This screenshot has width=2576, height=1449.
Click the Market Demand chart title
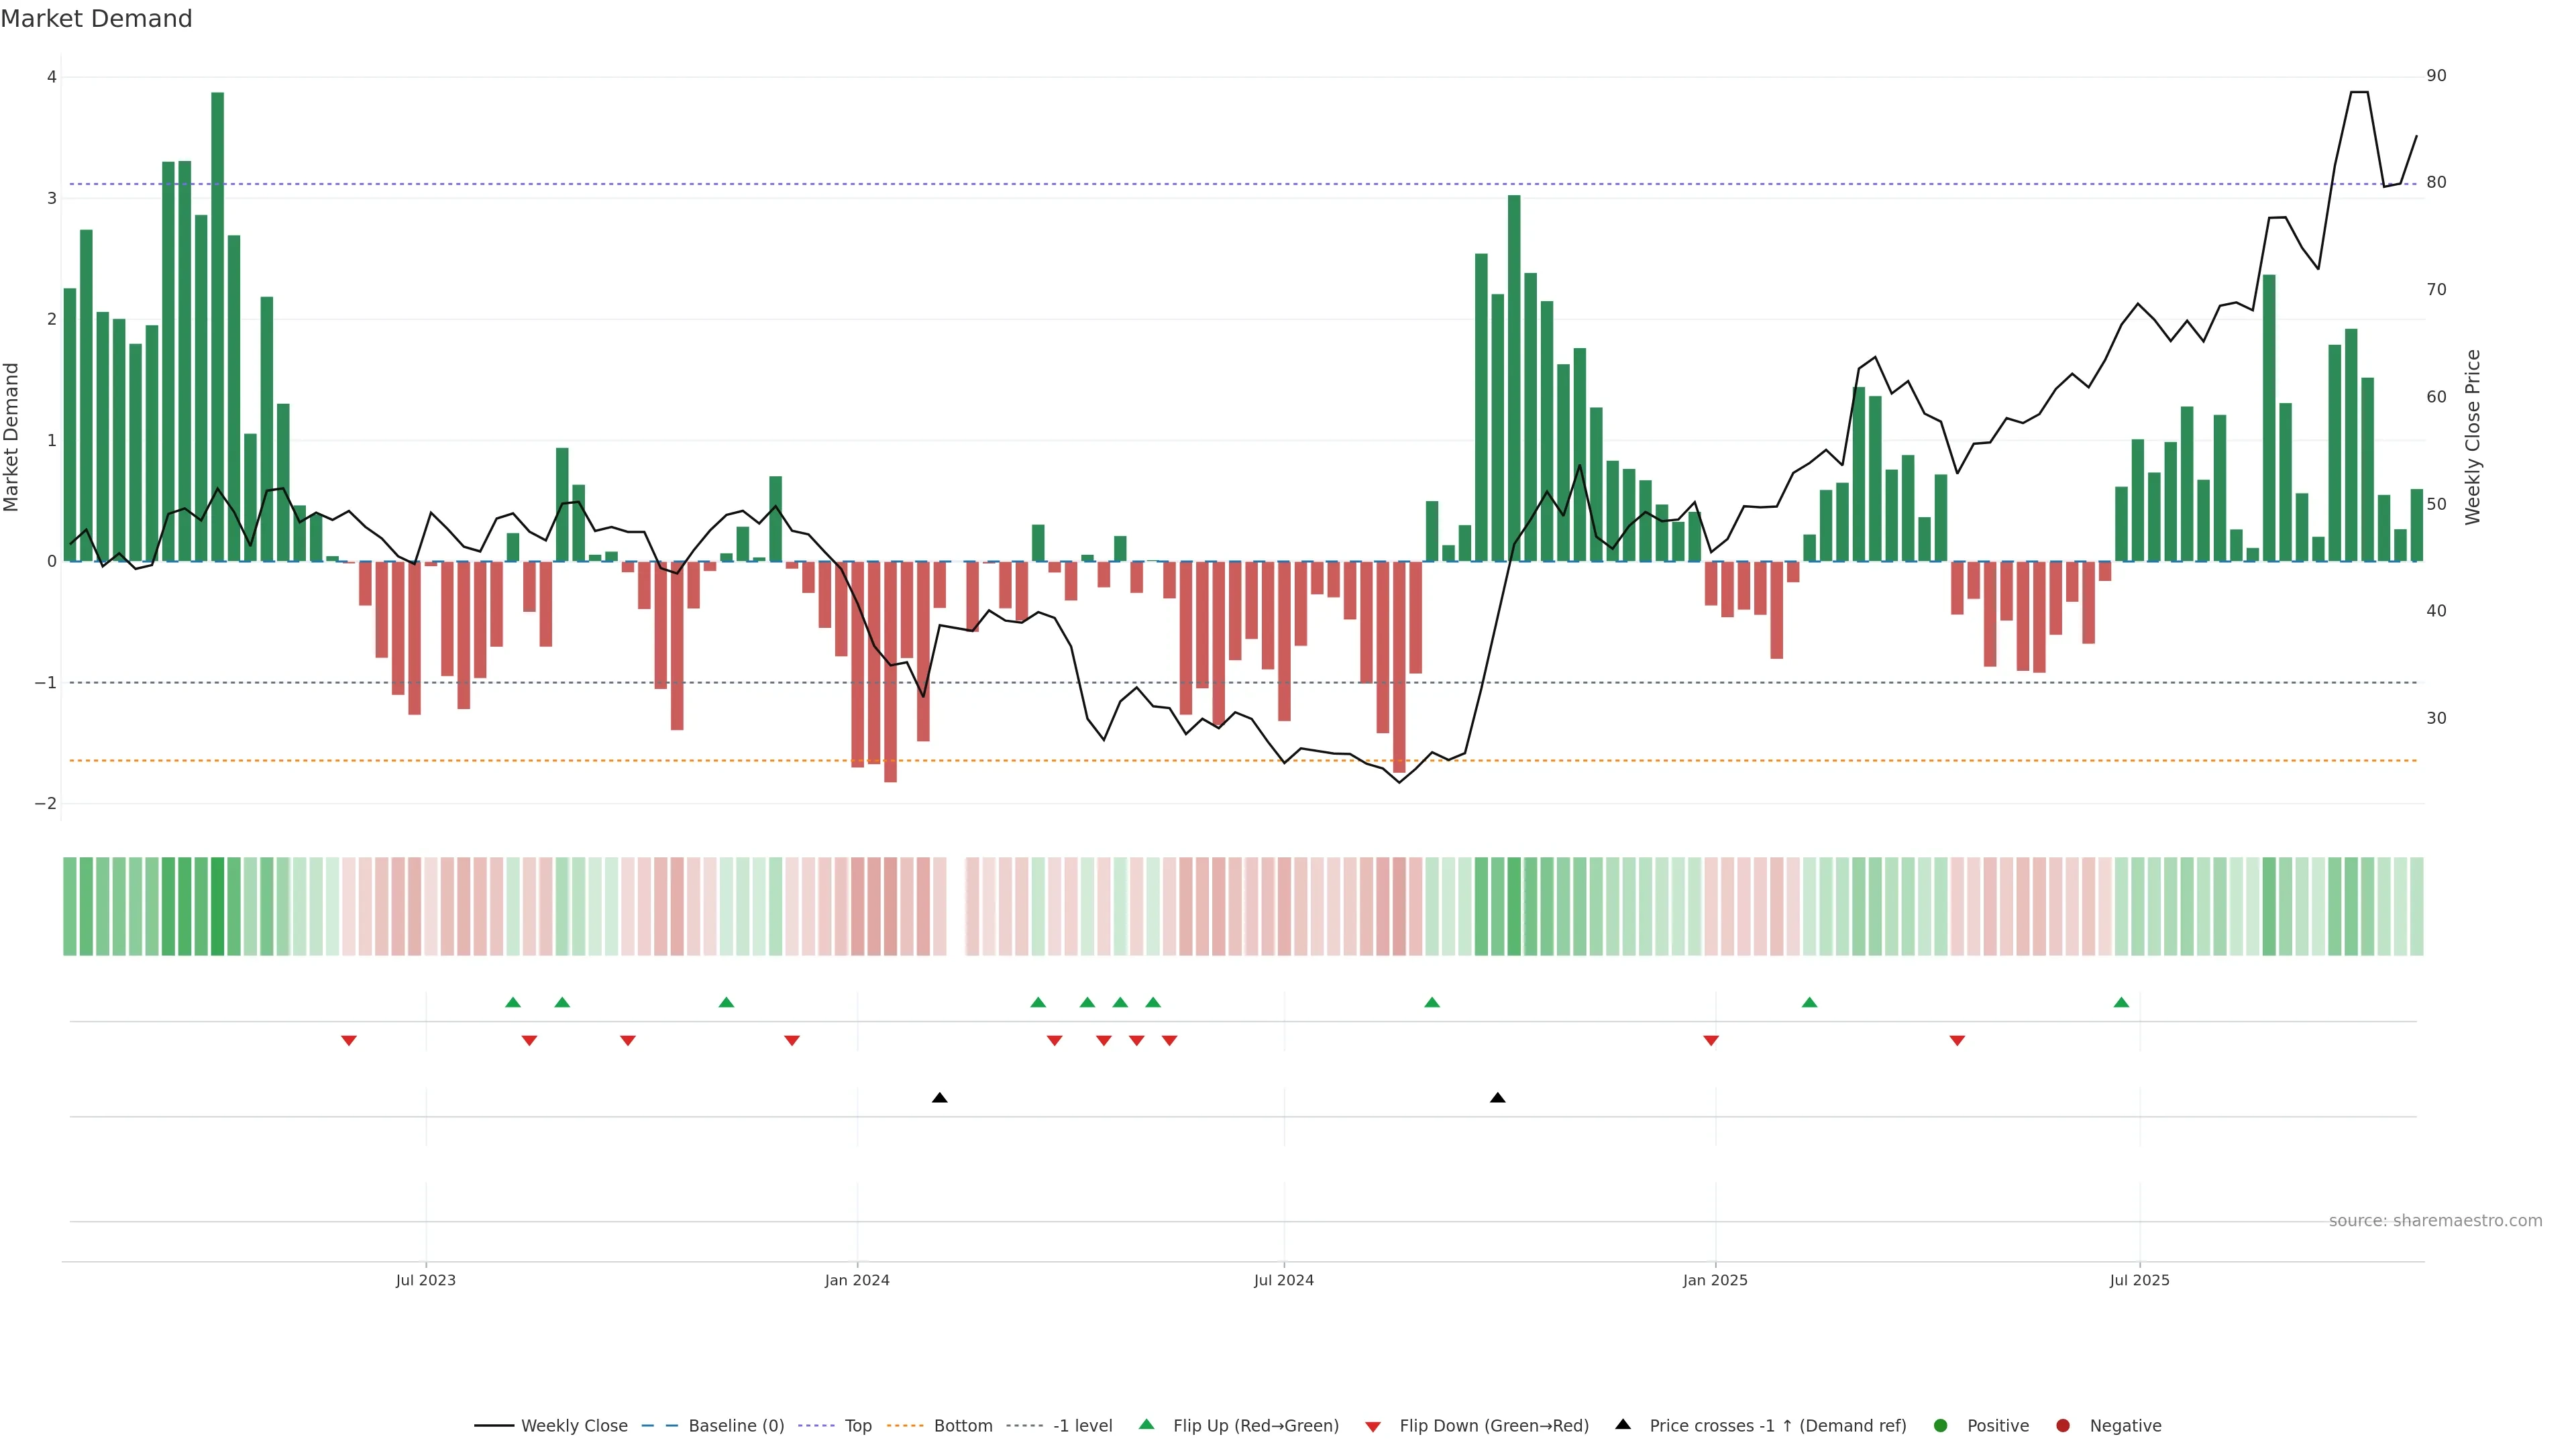pos(96,19)
